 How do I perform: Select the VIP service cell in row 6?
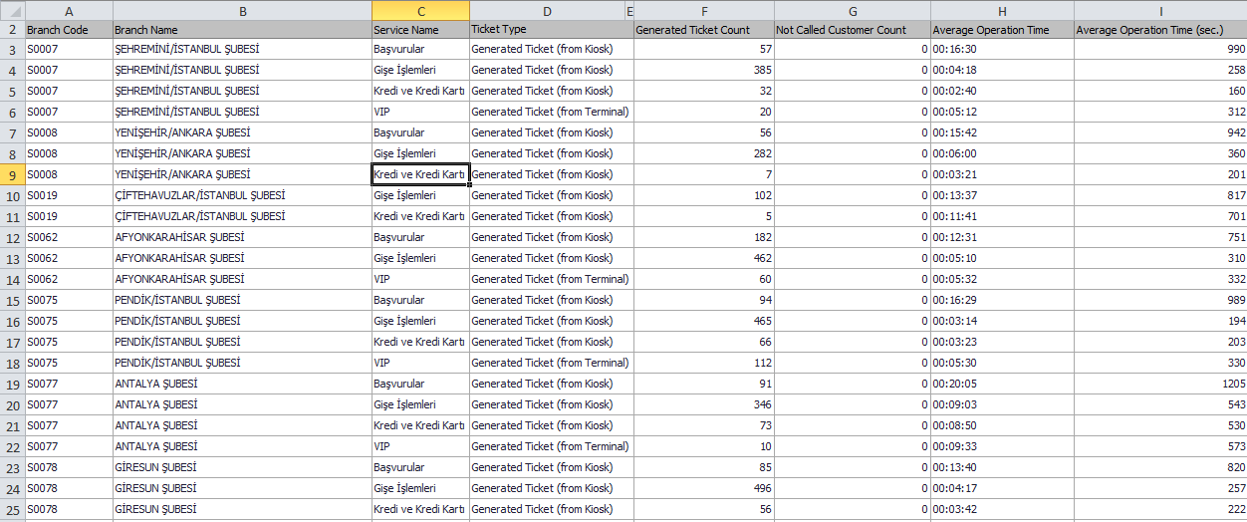click(420, 112)
